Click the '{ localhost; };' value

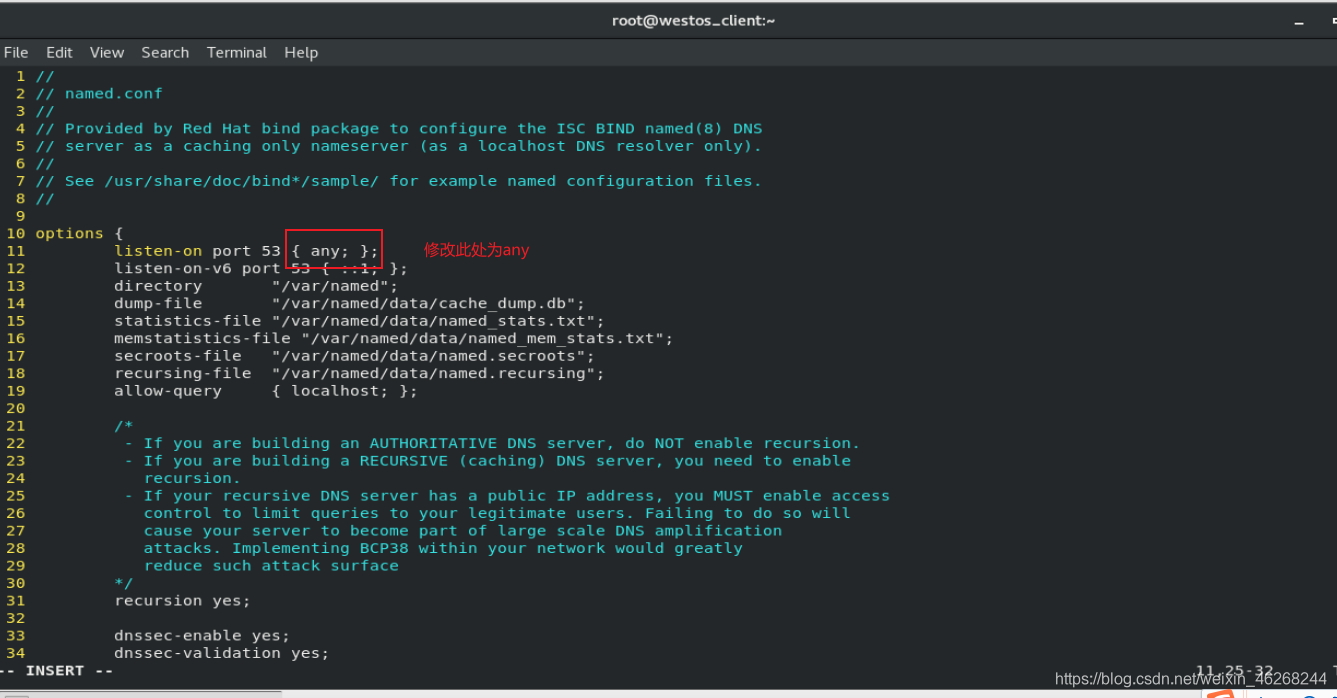(345, 391)
